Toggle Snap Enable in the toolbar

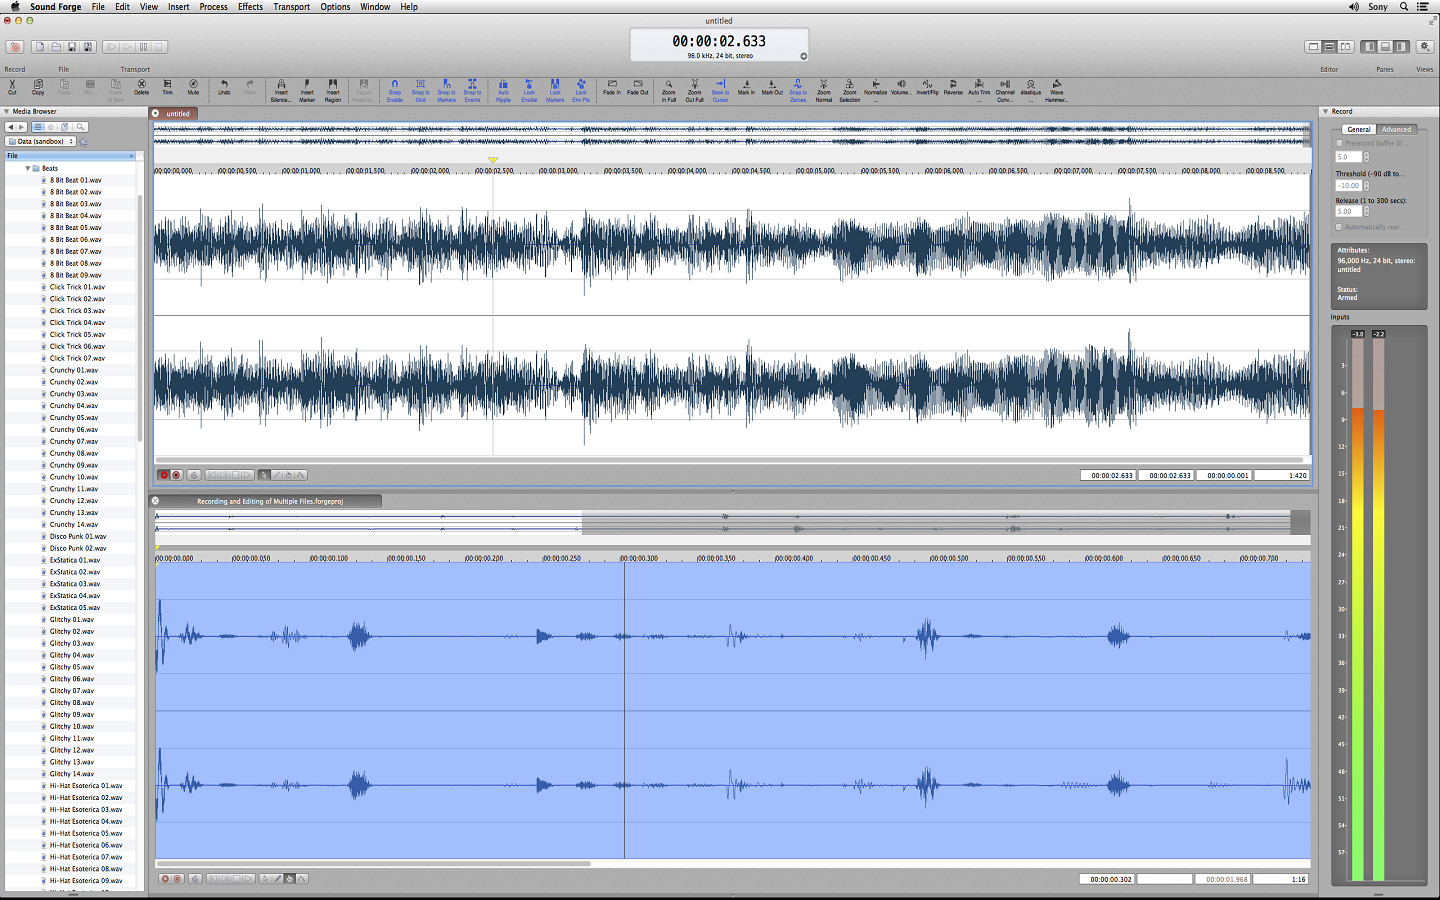coord(394,88)
